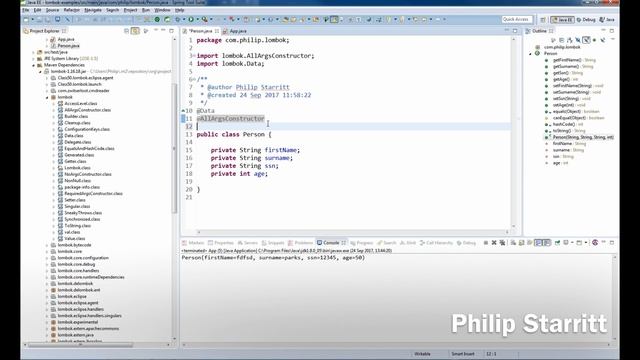Viewport: 640px width, 360px height.
Task: Toggle Show Console When Standard Out Changes
Action: coord(538,243)
